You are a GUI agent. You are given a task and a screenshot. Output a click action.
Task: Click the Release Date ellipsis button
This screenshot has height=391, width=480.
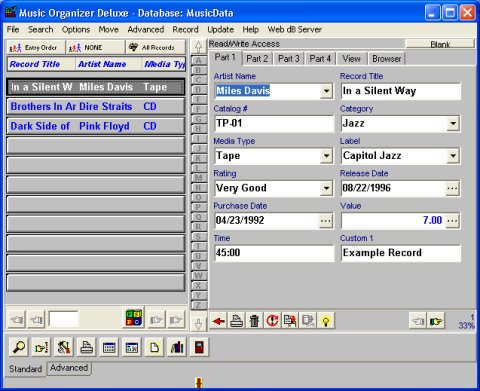pyautogui.click(x=452, y=188)
